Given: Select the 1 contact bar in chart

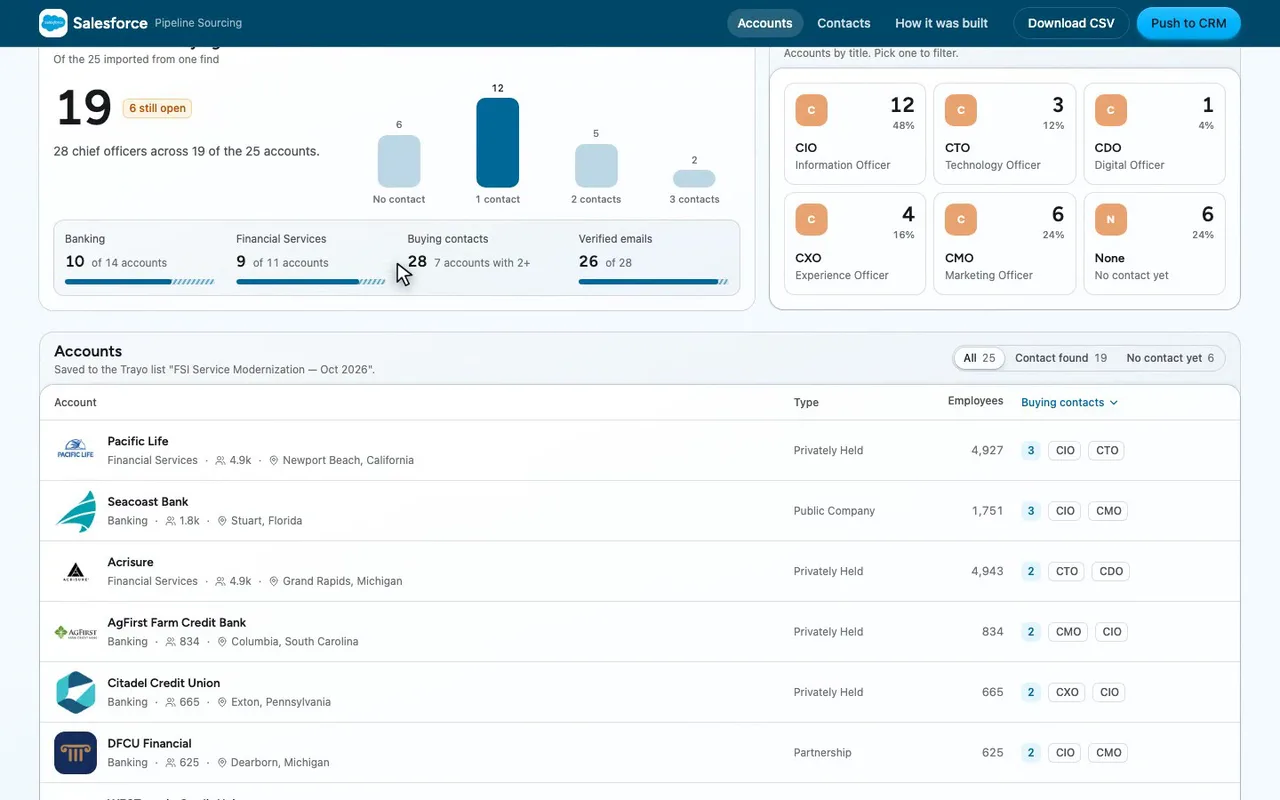Looking at the screenshot, I should coord(497,142).
